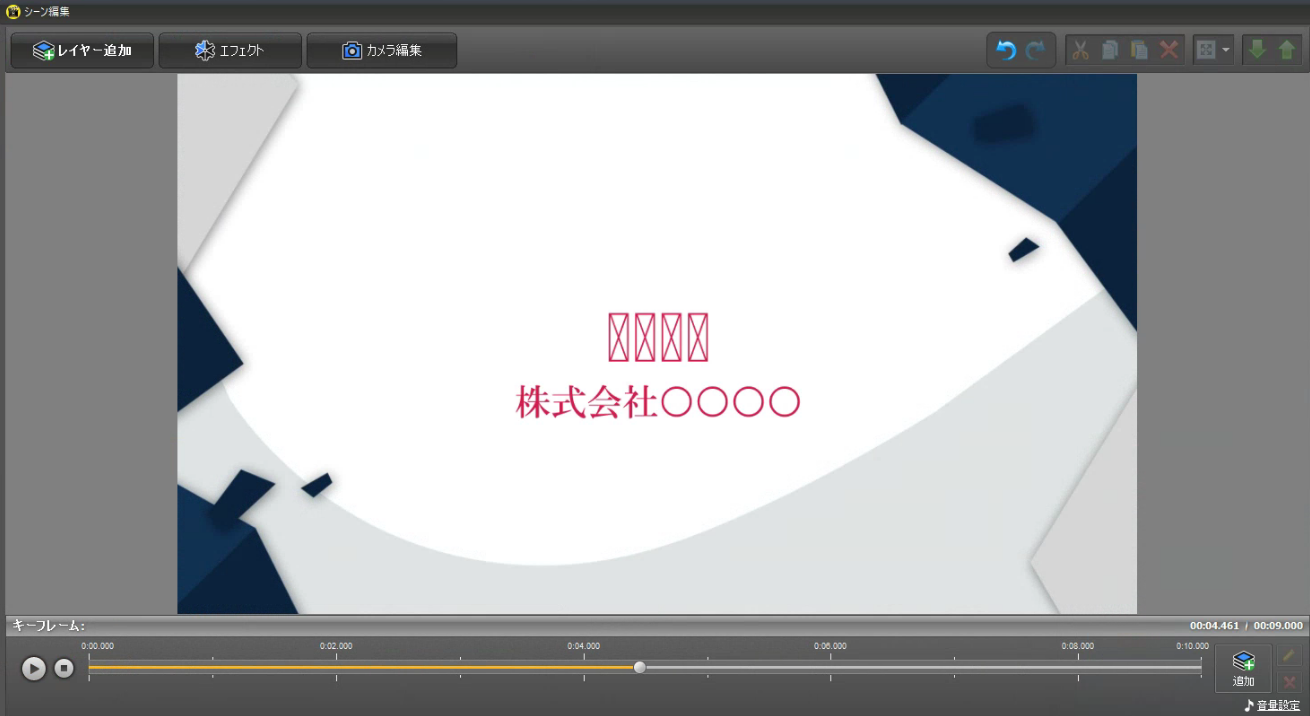
Task: Move layer down with green down arrow
Action: click(x=1258, y=50)
